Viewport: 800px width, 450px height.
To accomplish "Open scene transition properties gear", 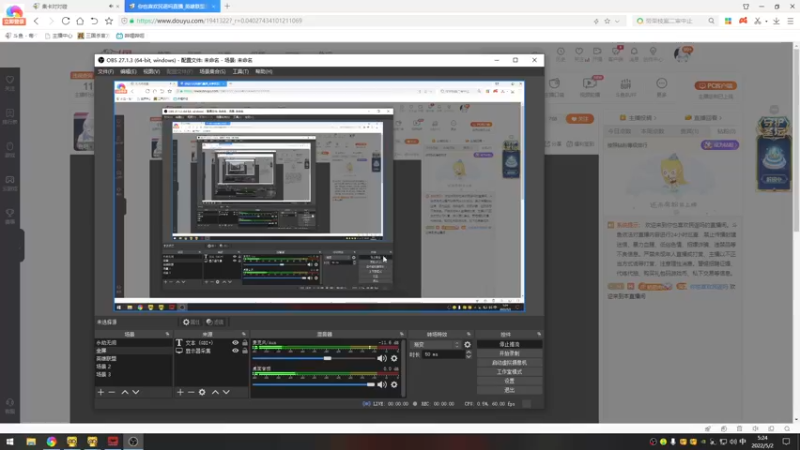I will click(x=467, y=344).
